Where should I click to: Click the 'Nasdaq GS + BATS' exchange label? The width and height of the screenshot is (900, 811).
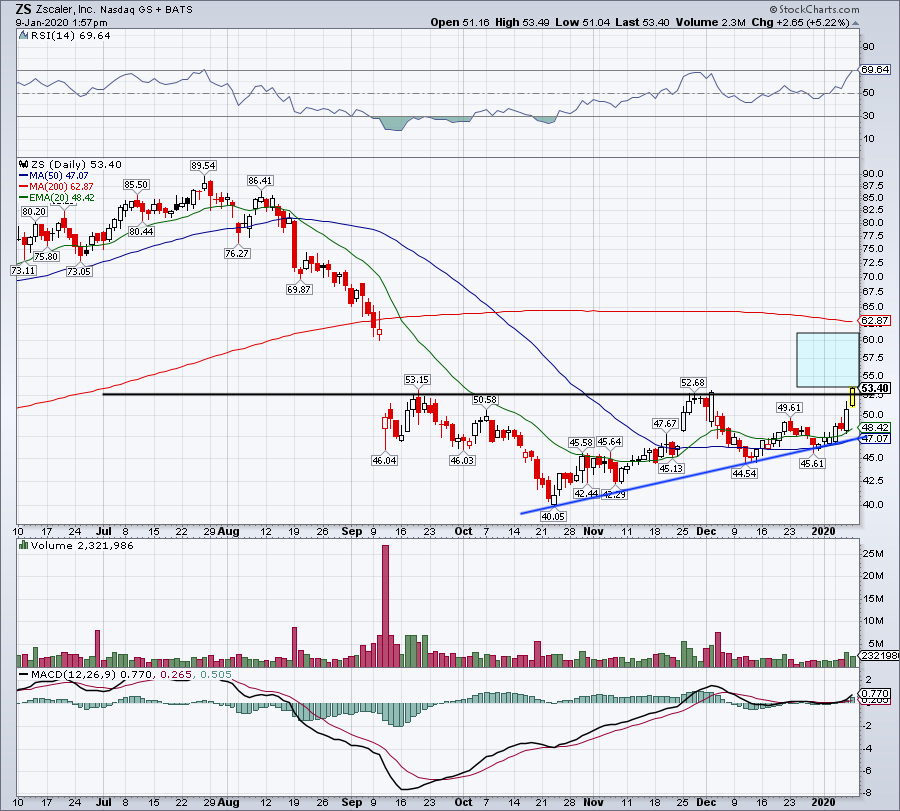(x=146, y=10)
